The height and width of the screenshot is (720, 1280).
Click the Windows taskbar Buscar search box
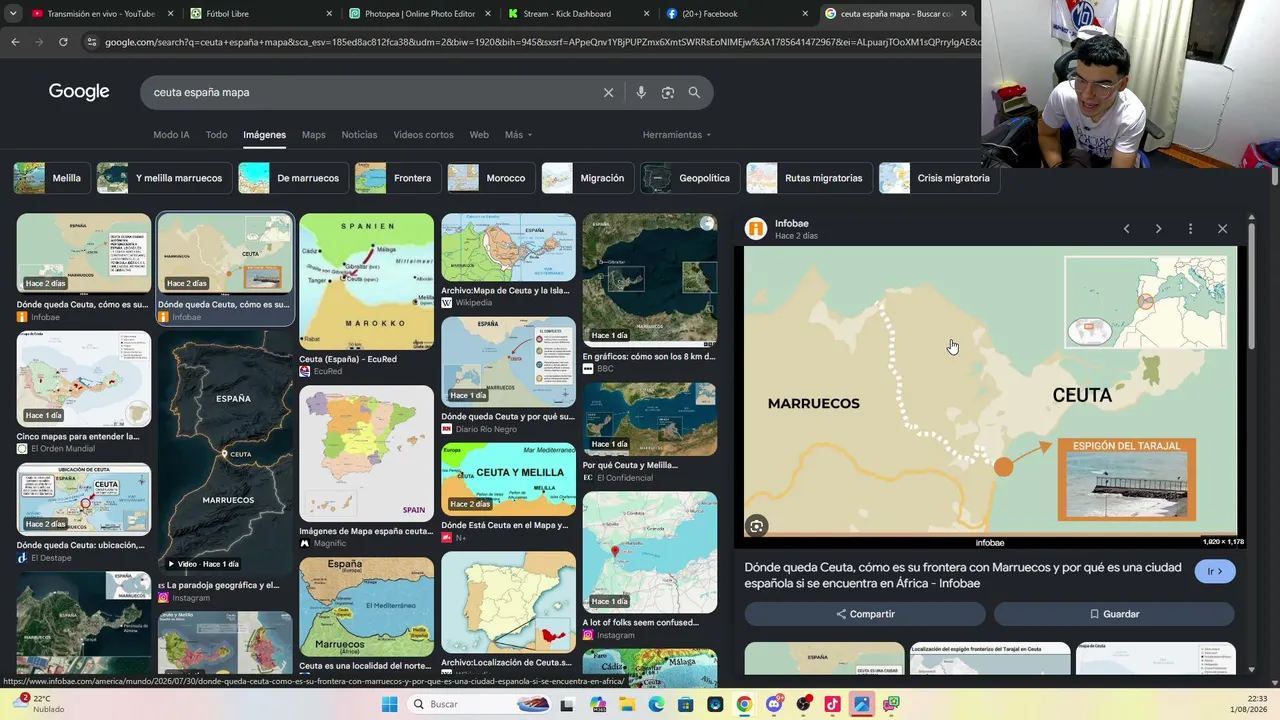[480, 704]
